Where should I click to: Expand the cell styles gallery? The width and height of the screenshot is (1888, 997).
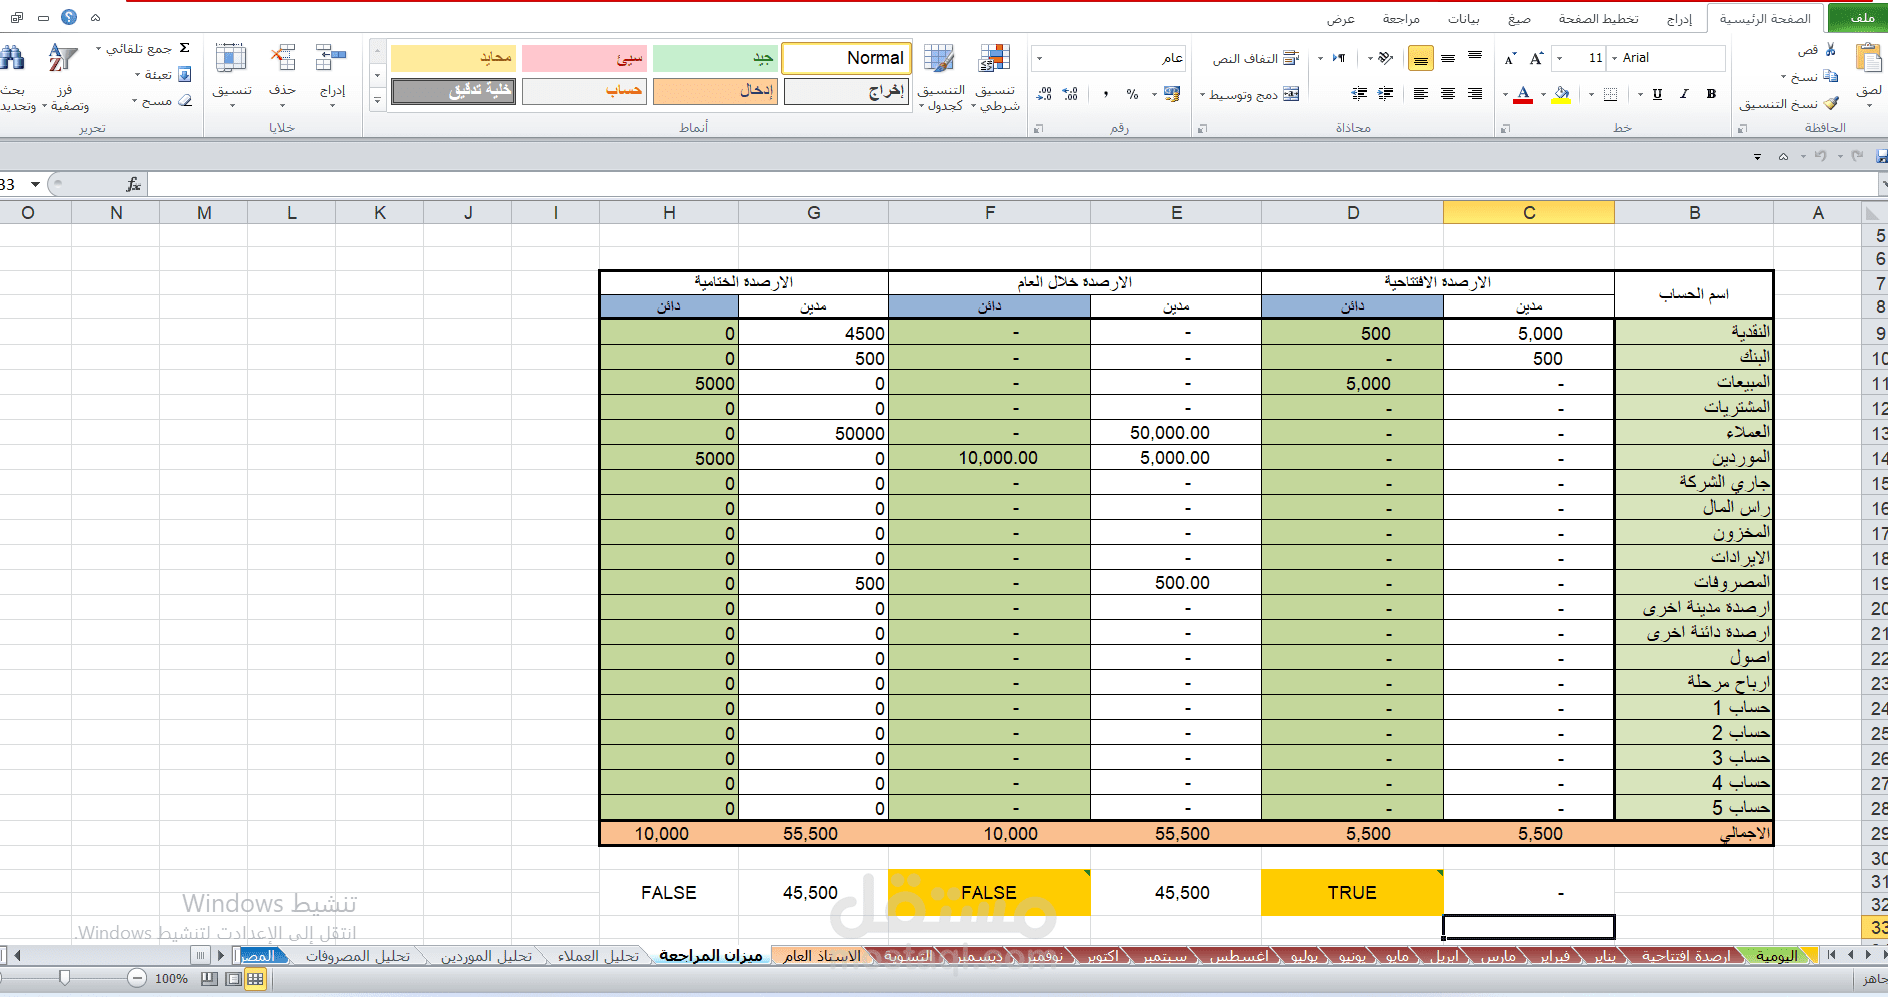coord(377,100)
